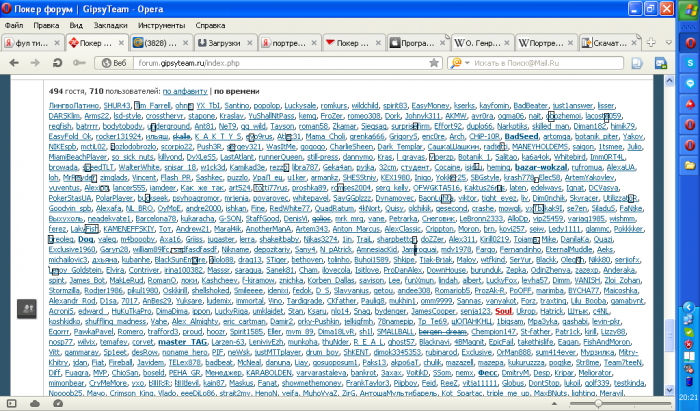Open user profile Фесс

487,373
